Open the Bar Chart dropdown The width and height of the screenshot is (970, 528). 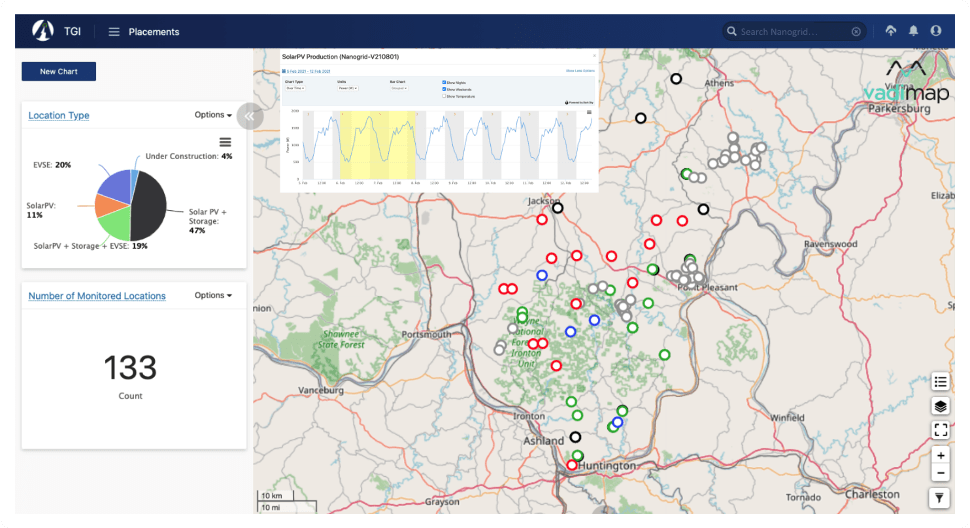click(398, 88)
